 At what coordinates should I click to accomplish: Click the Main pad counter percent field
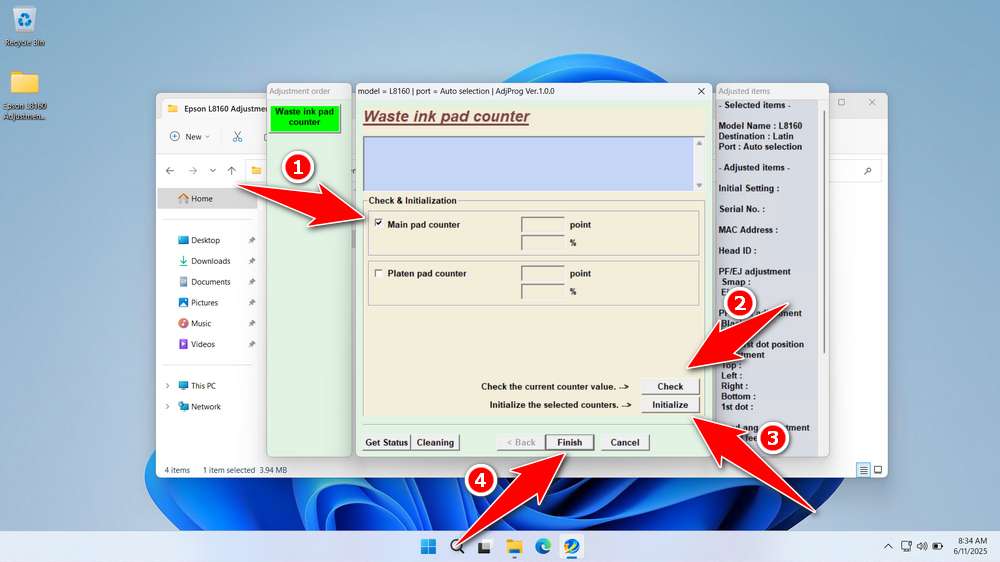click(542, 242)
